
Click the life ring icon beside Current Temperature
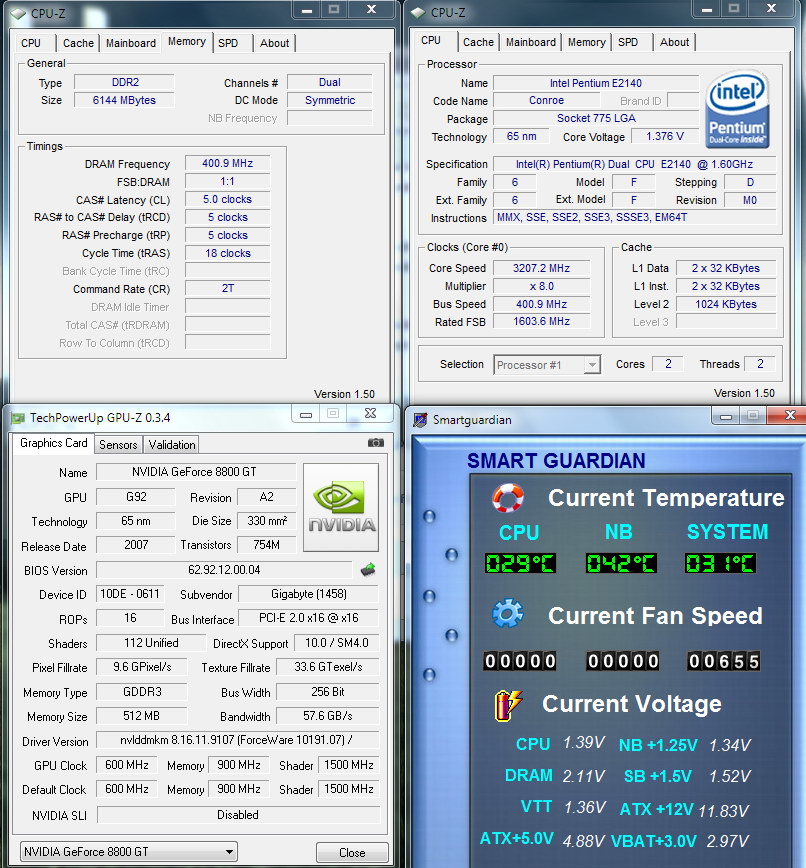click(x=508, y=497)
